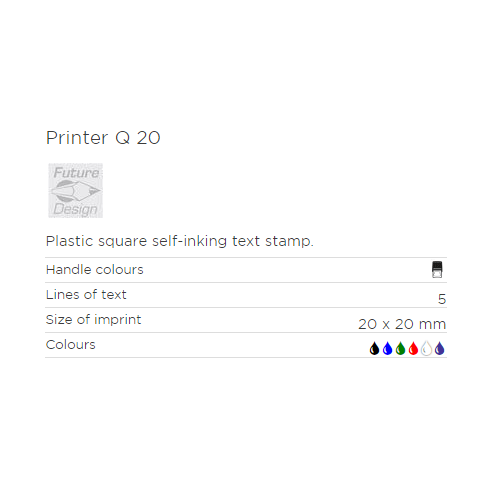Click the black stamp handle colour icon
Image resolution: width=500 pixels, height=498 pixels.
point(437,269)
